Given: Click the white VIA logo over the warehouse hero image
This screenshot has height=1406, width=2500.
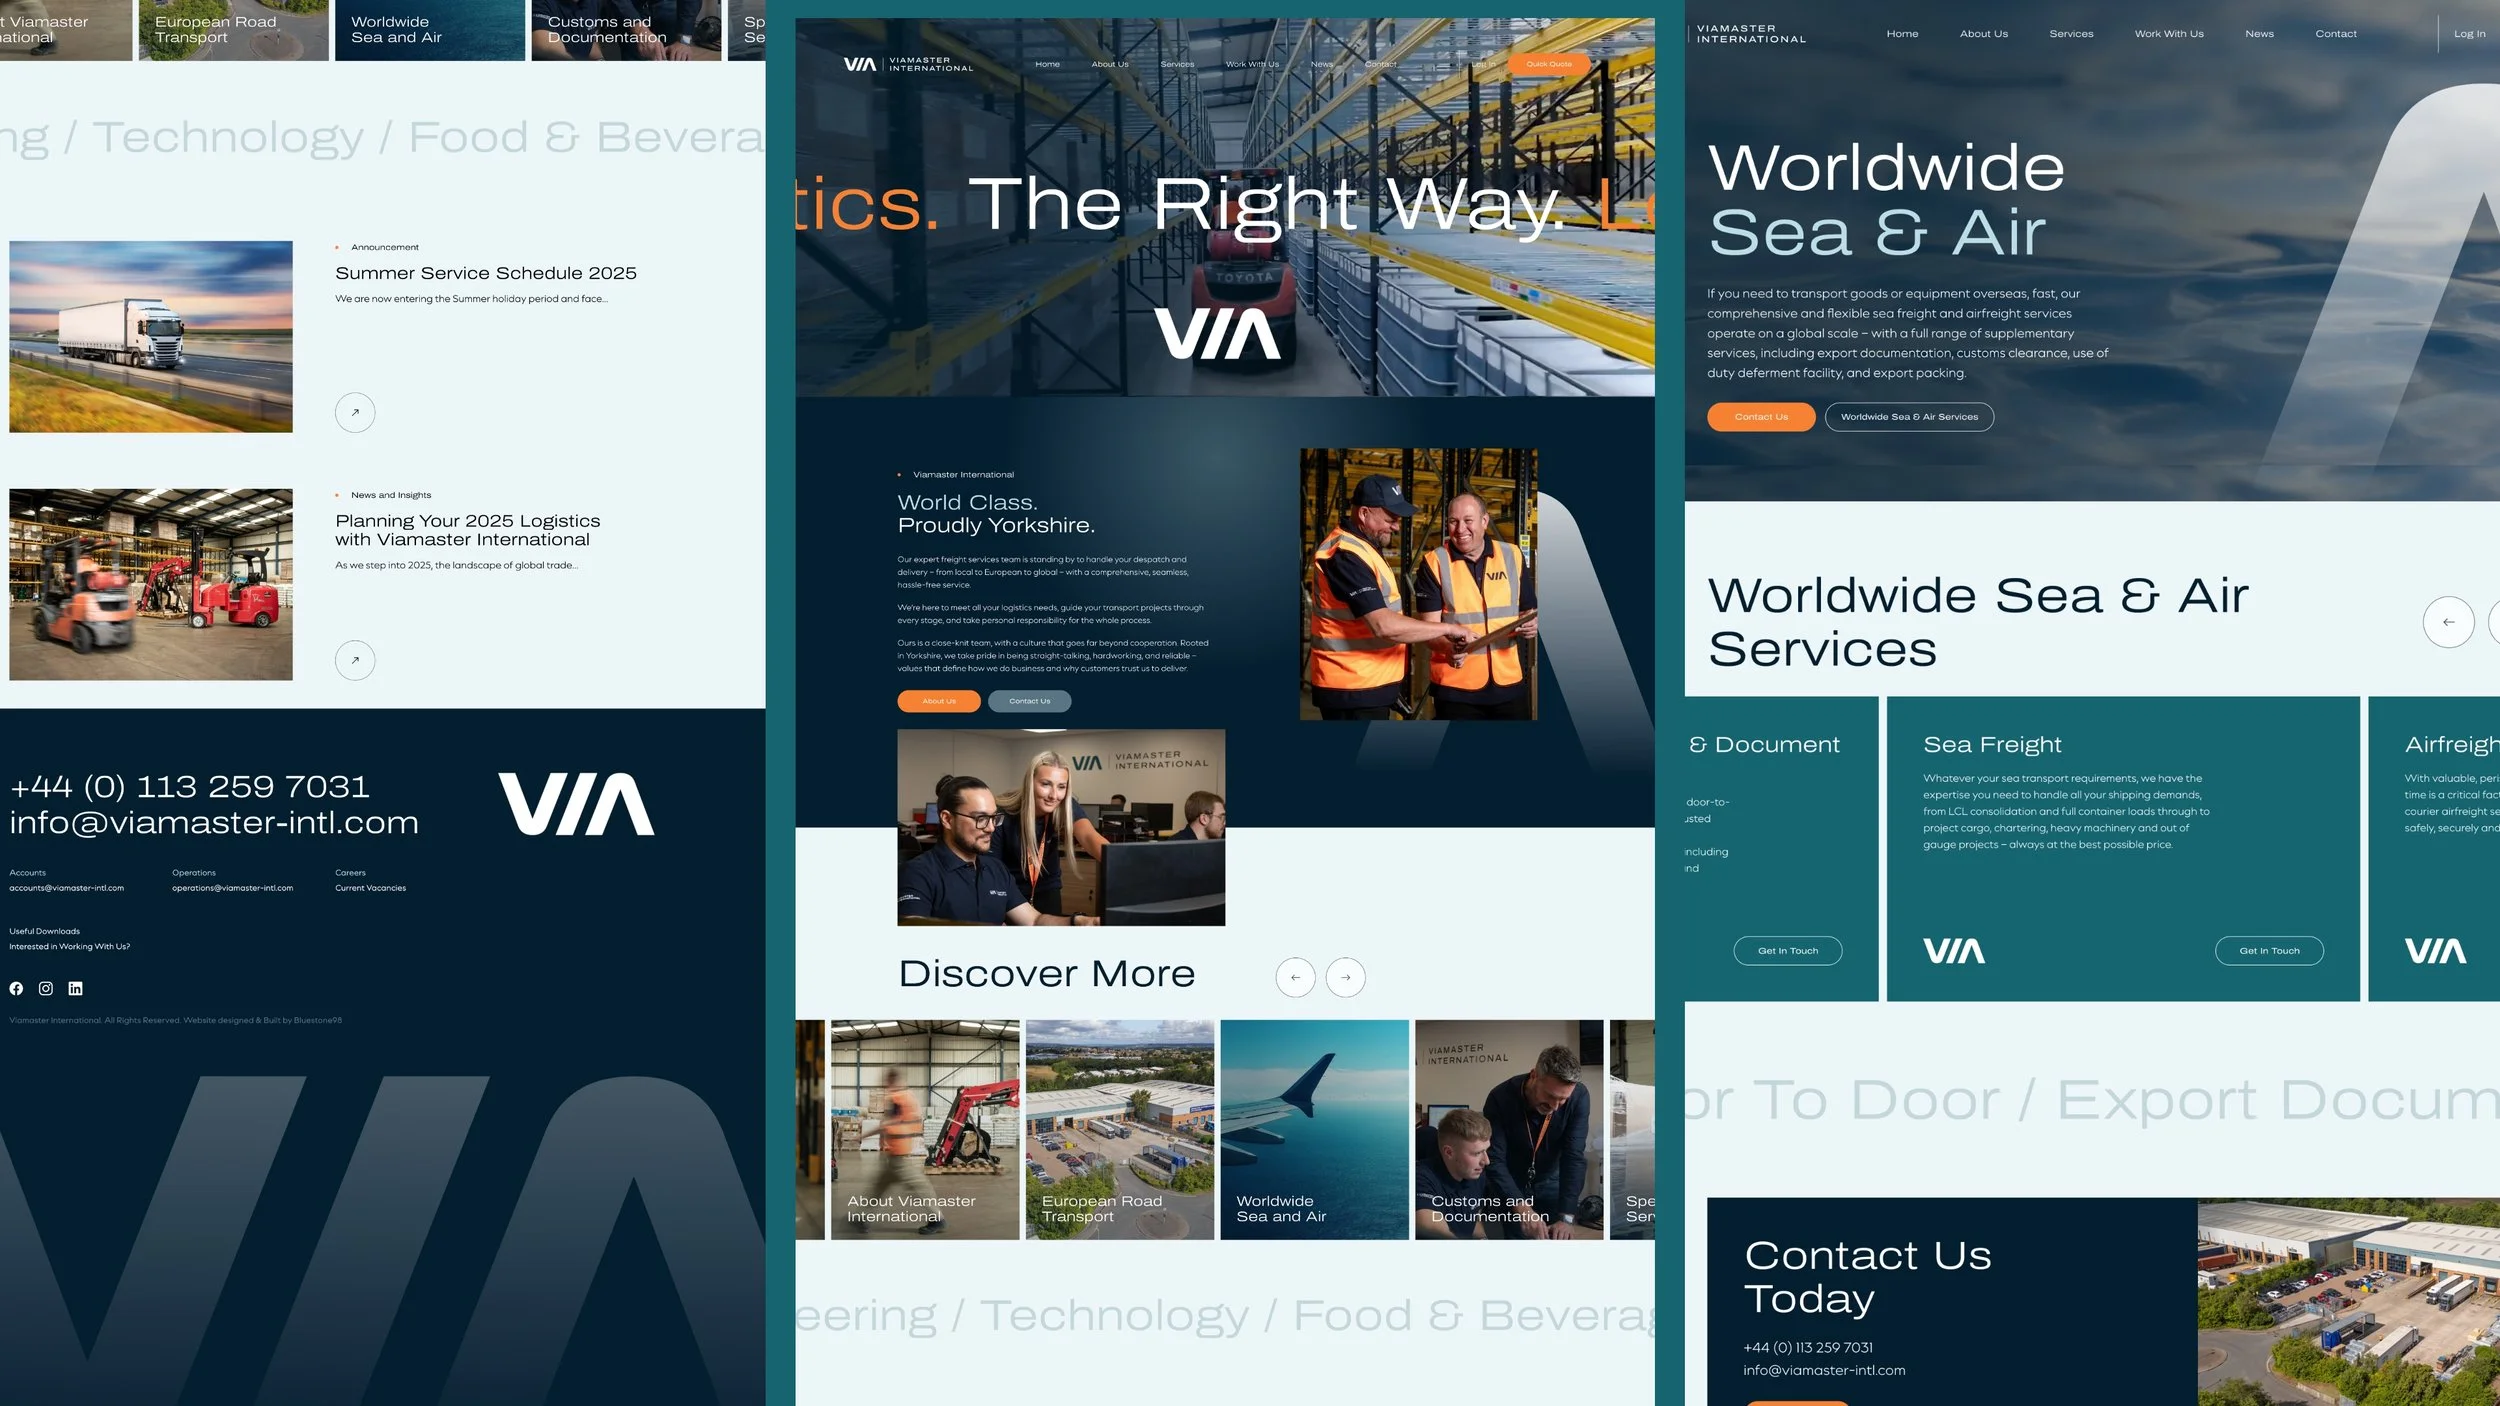Looking at the screenshot, I should tap(1217, 333).
